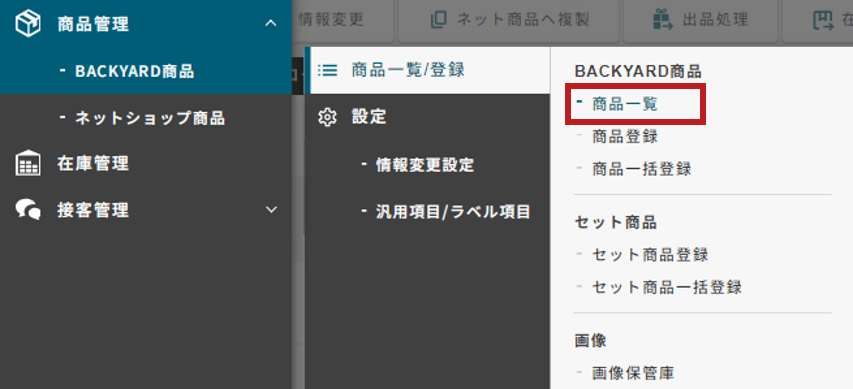Open the 画像保管庫 link
Image resolution: width=853 pixels, height=389 pixels.
point(633,373)
